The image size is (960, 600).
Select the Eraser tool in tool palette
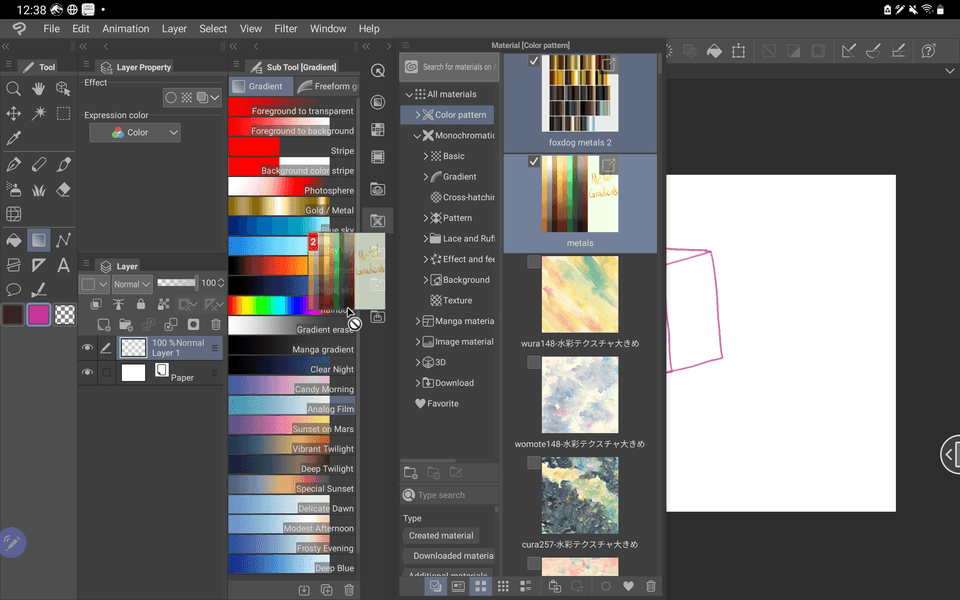tap(64, 189)
